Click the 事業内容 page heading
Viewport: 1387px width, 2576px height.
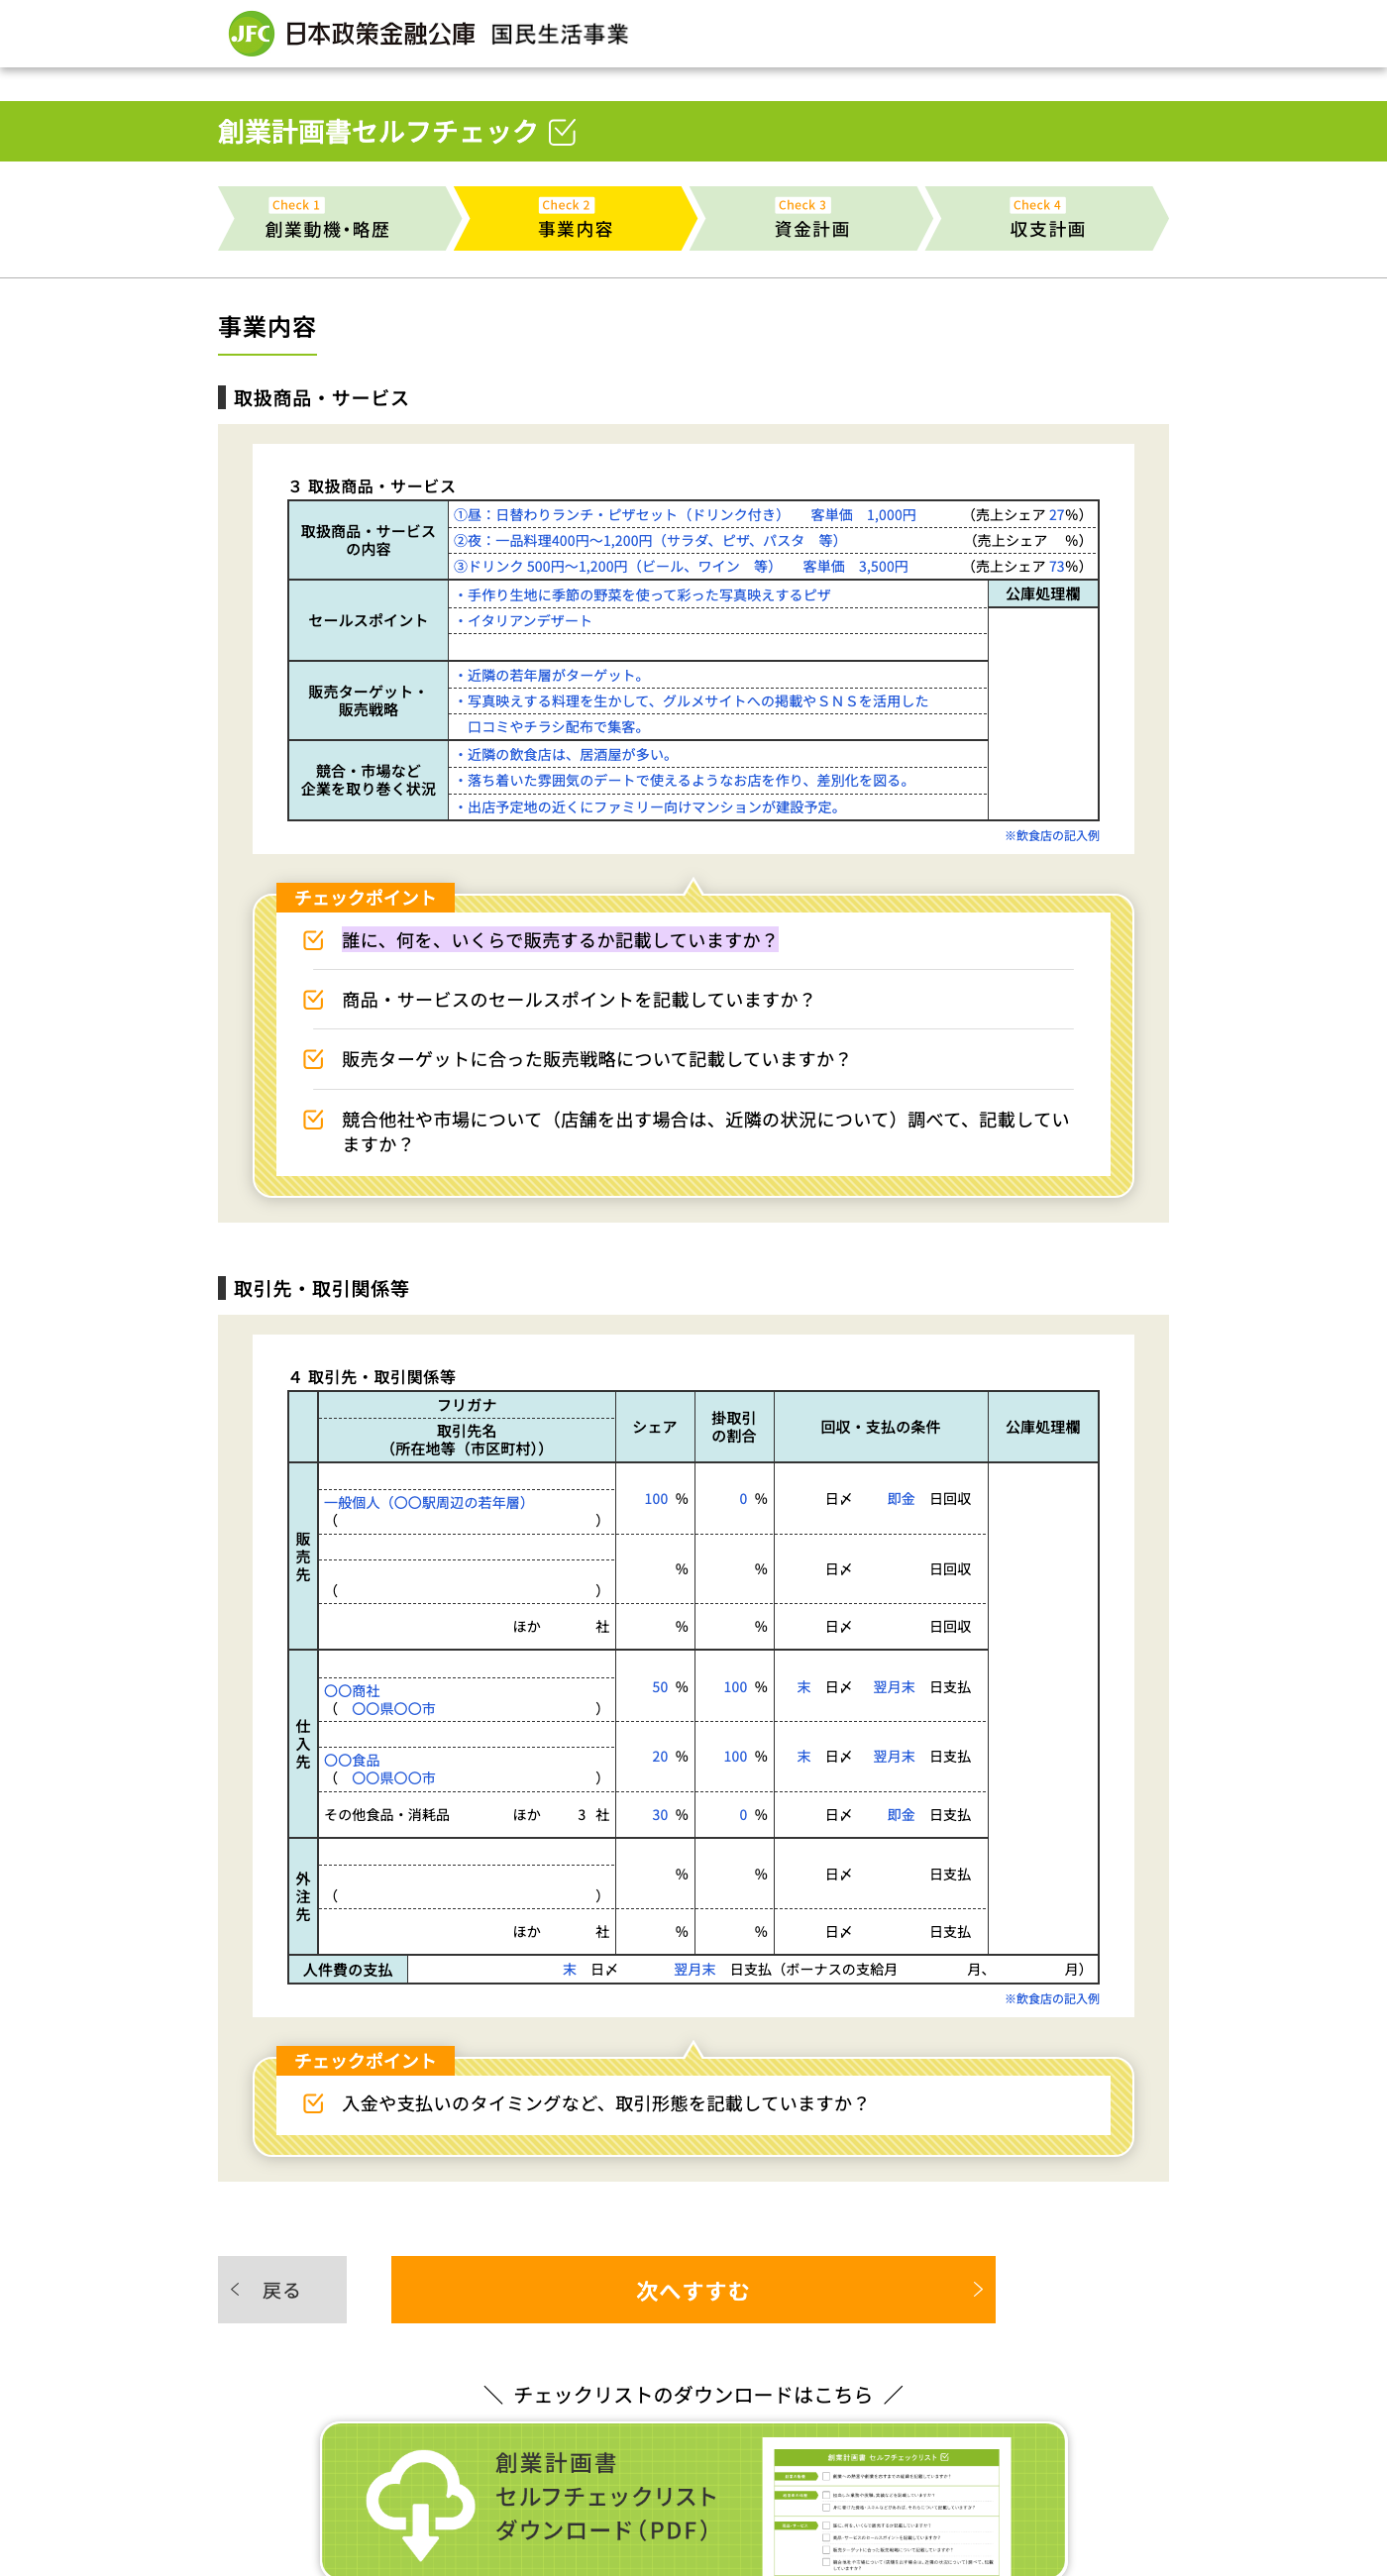coord(267,327)
